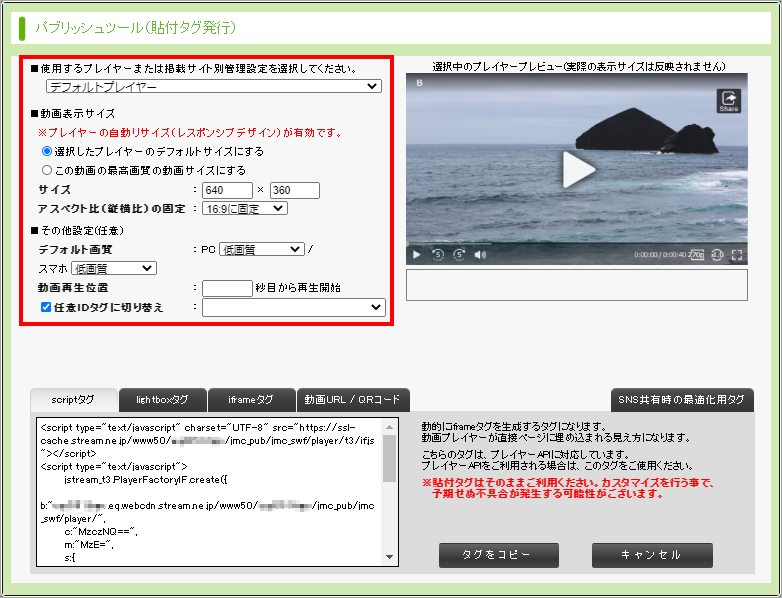Screen dimensions: 782x598
Task: Click the red warning about customizing tags
Action: pos(569,488)
